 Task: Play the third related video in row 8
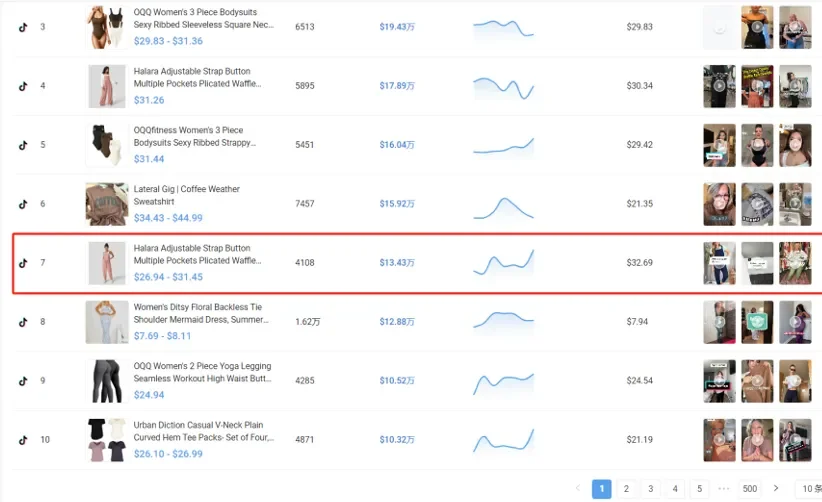pos(795,322)
